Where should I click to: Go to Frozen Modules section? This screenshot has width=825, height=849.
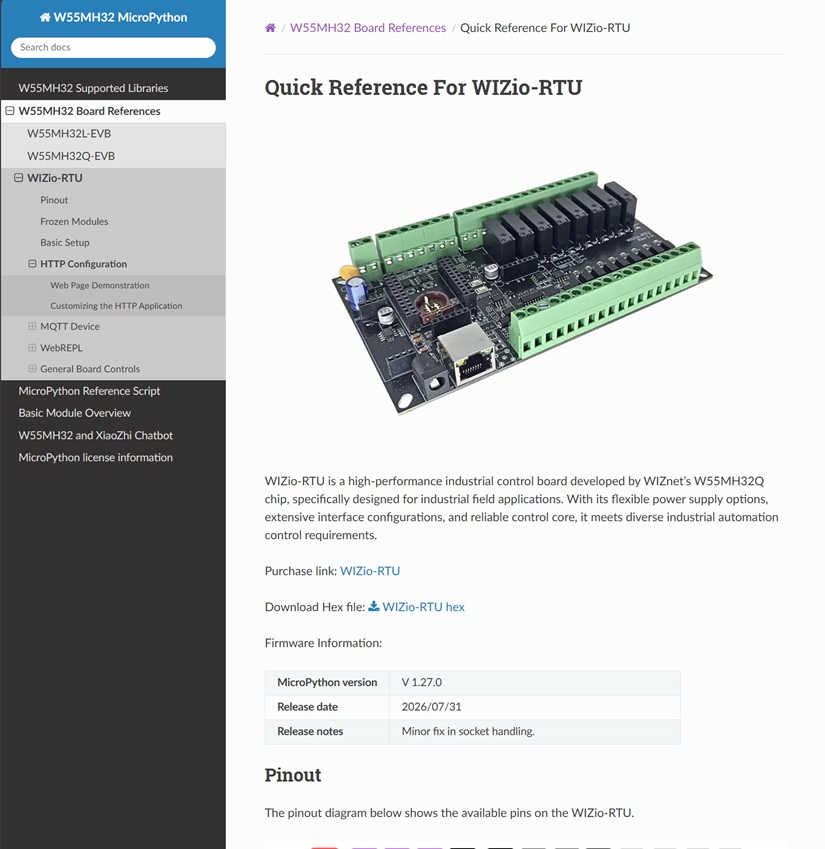74,221
